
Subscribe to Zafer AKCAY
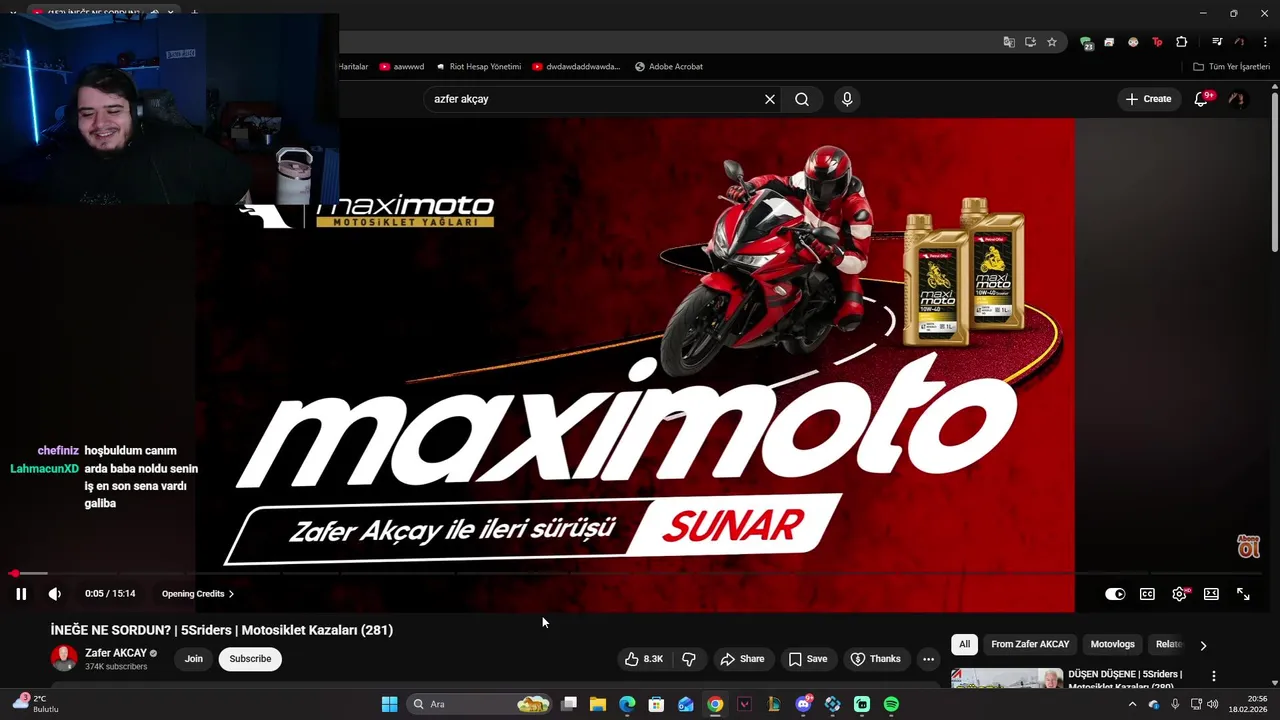(x=250, y=659)
